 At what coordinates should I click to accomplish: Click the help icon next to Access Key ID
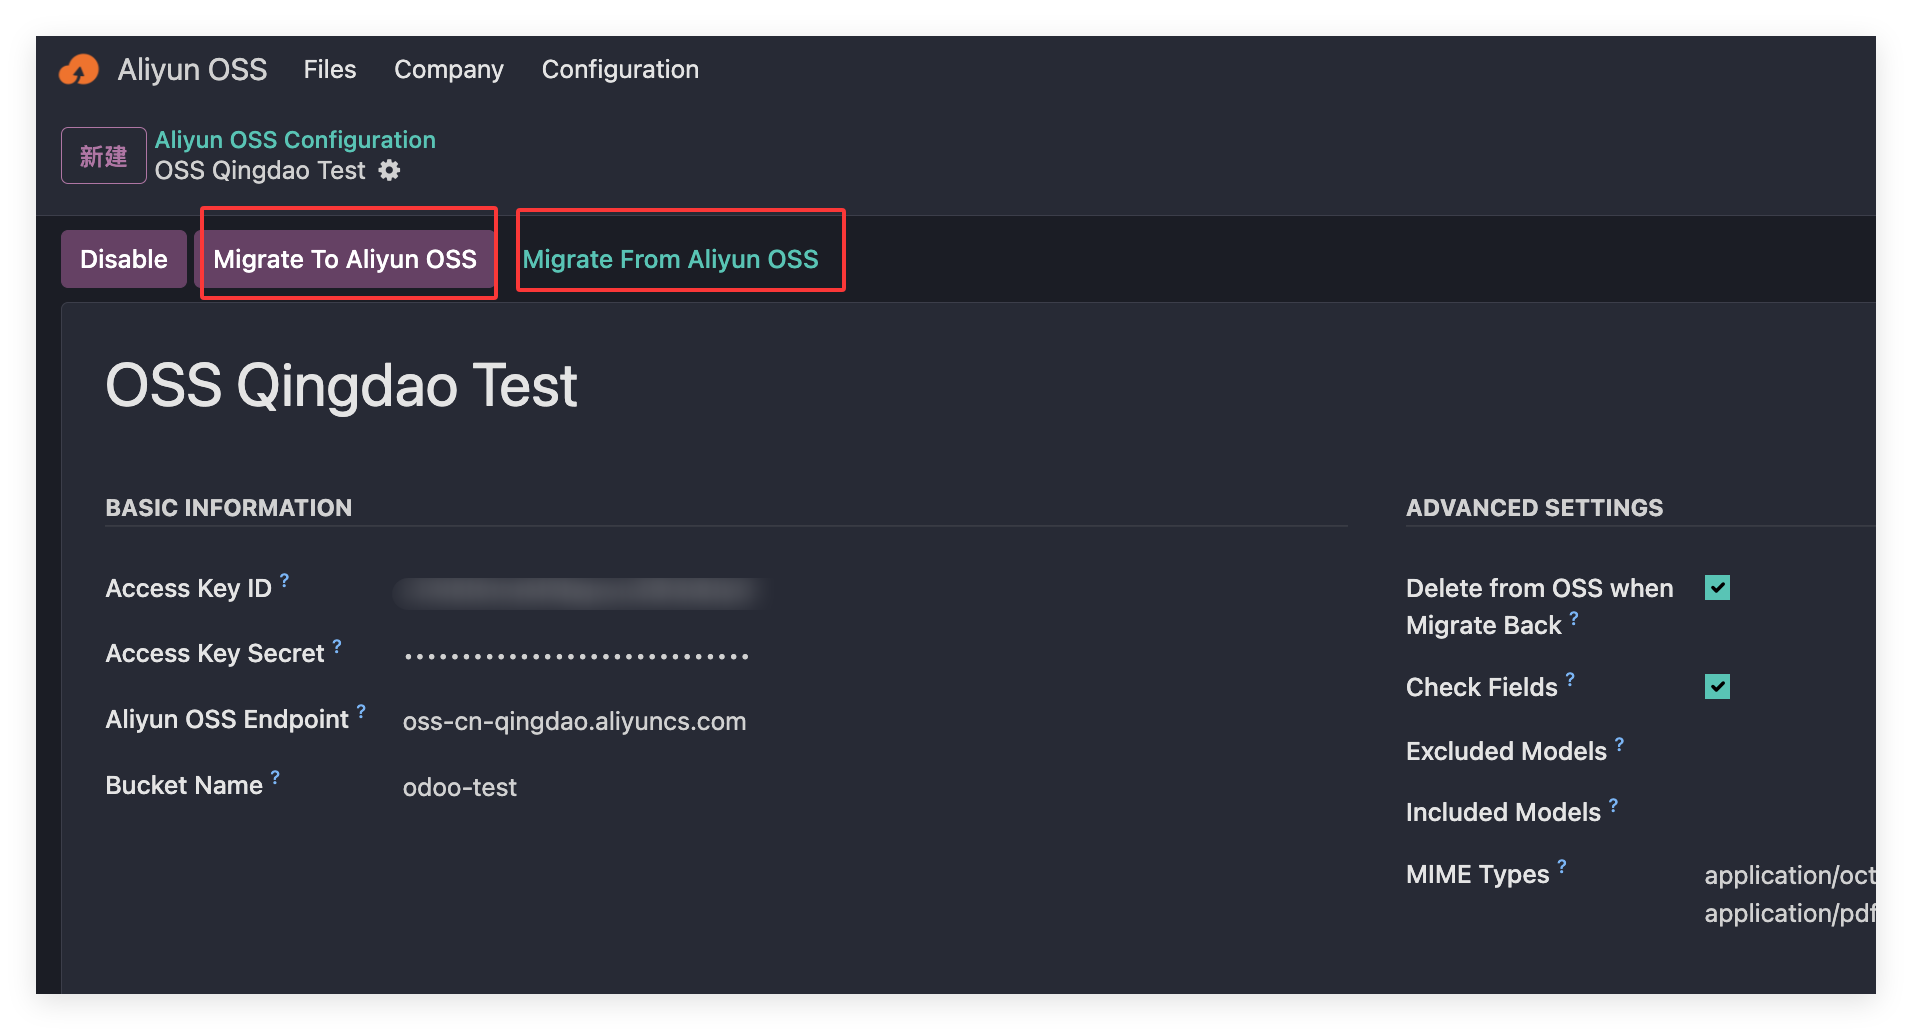285,580
